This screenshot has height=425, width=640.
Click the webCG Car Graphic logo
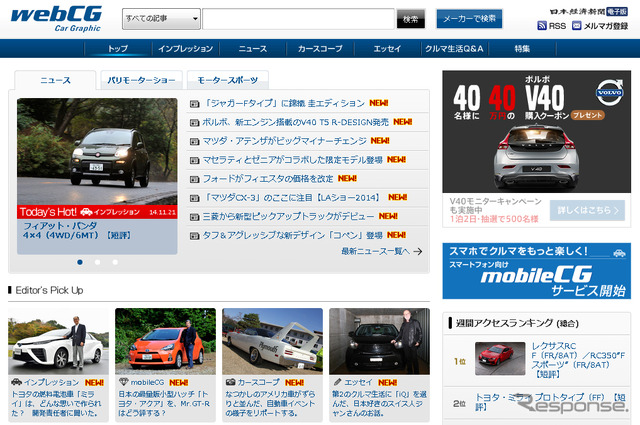(56, 18)
